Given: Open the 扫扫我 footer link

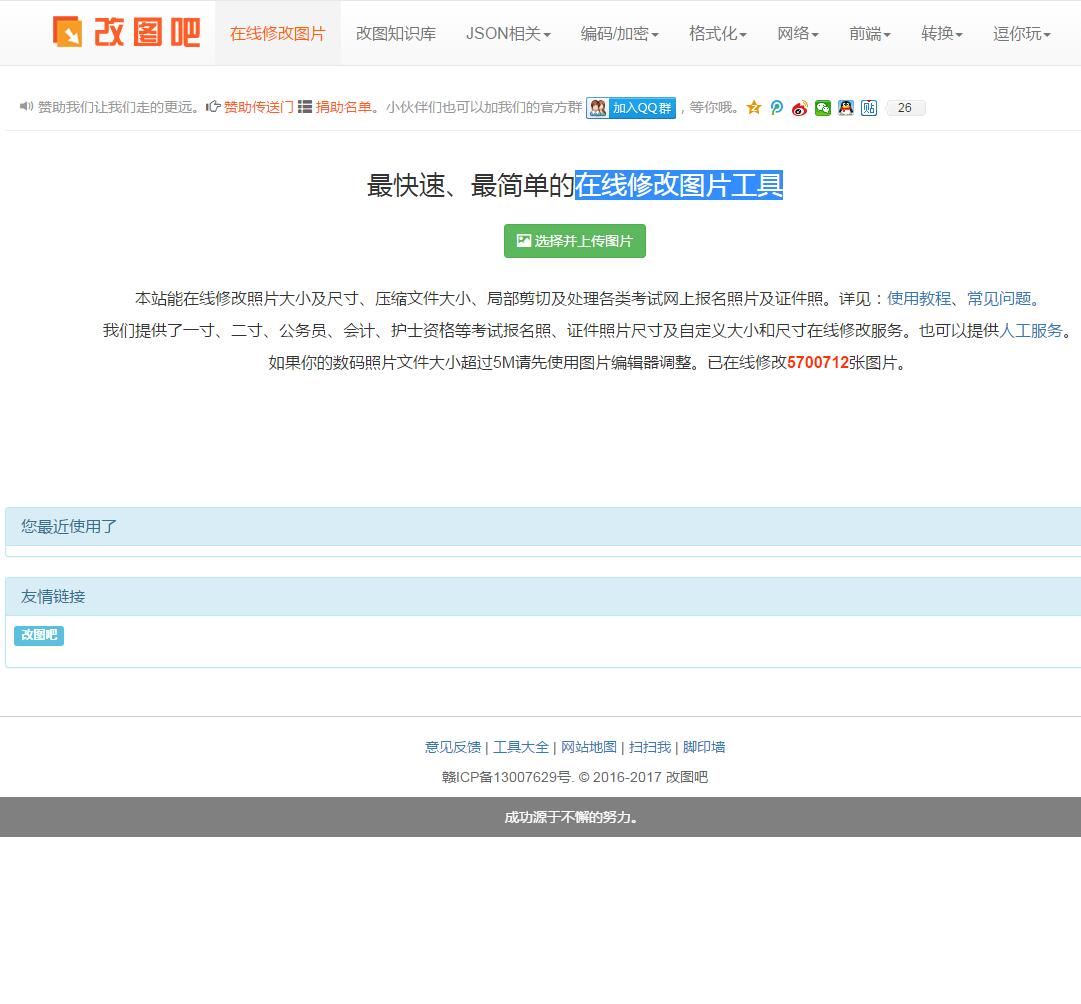Looking at the screenshot, I should pos(650,747).
